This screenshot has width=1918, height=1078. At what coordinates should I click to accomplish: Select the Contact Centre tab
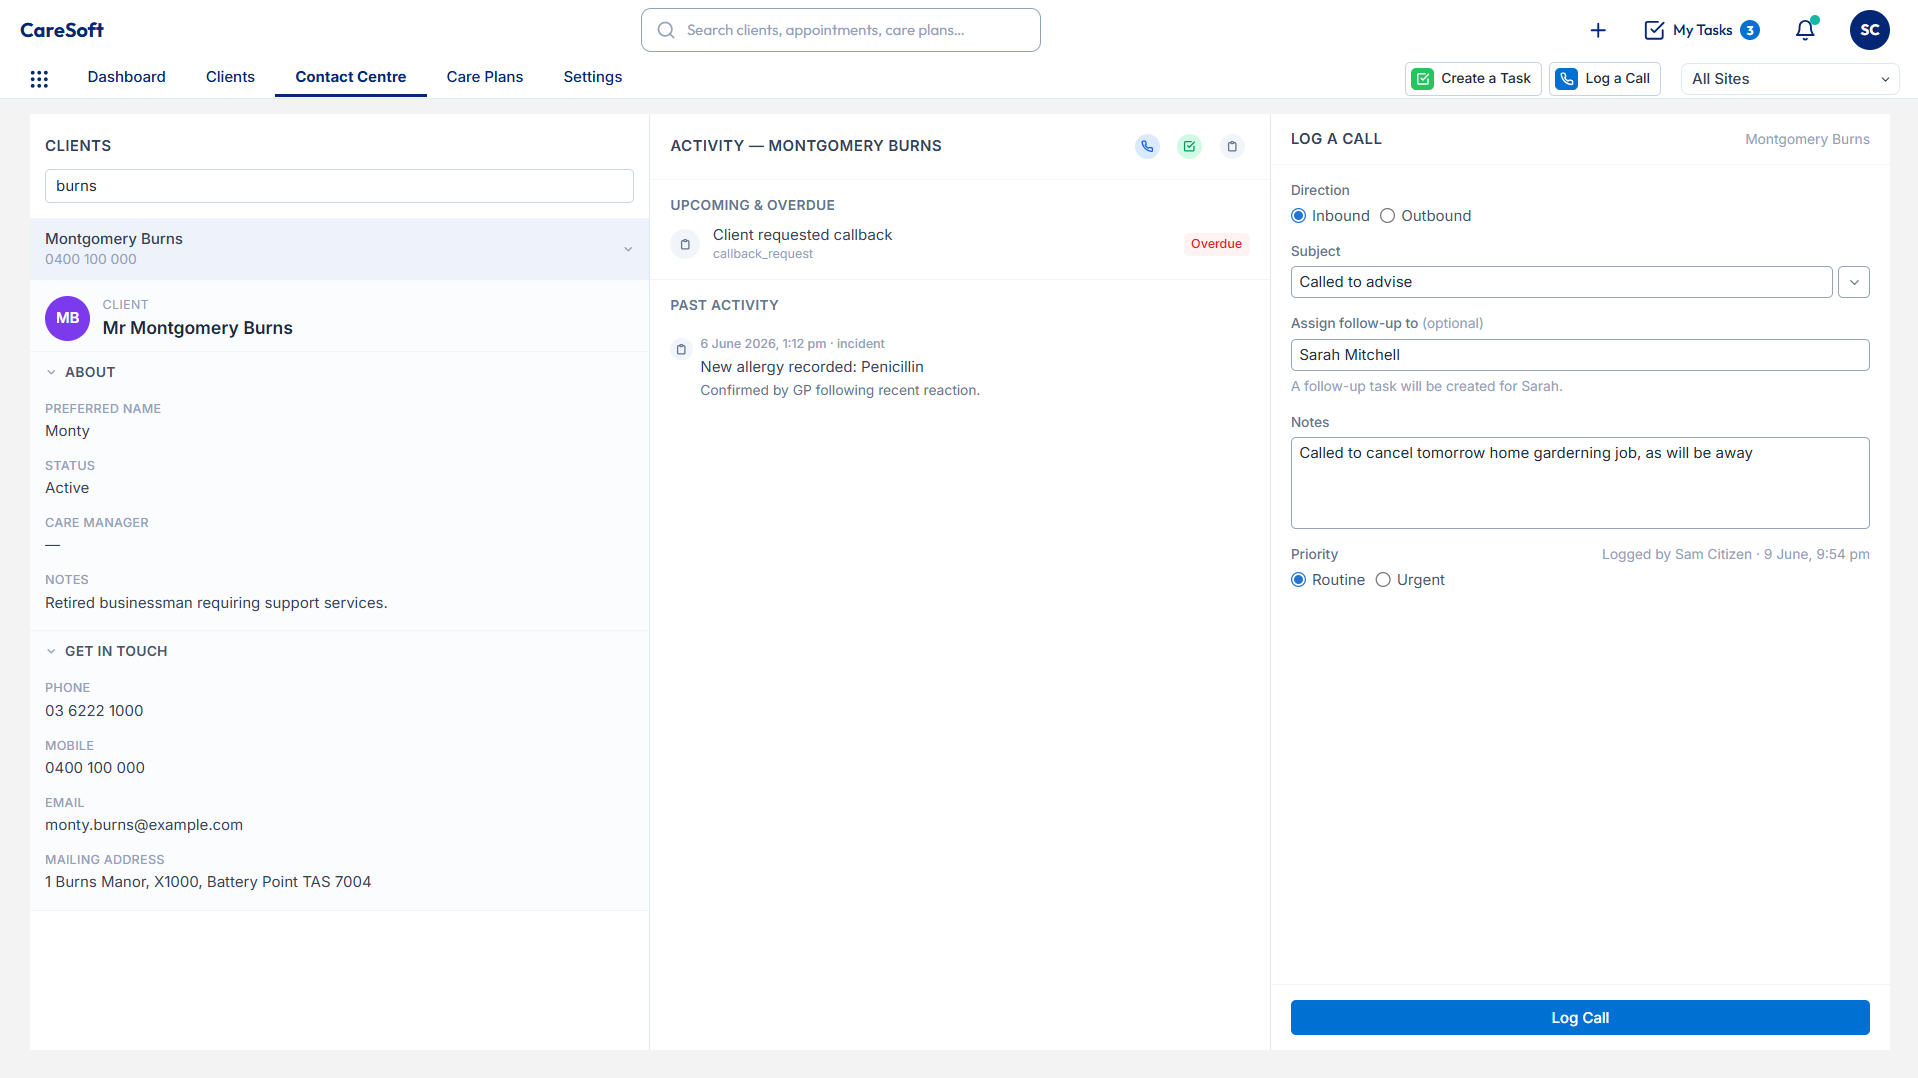click(350, 77)
